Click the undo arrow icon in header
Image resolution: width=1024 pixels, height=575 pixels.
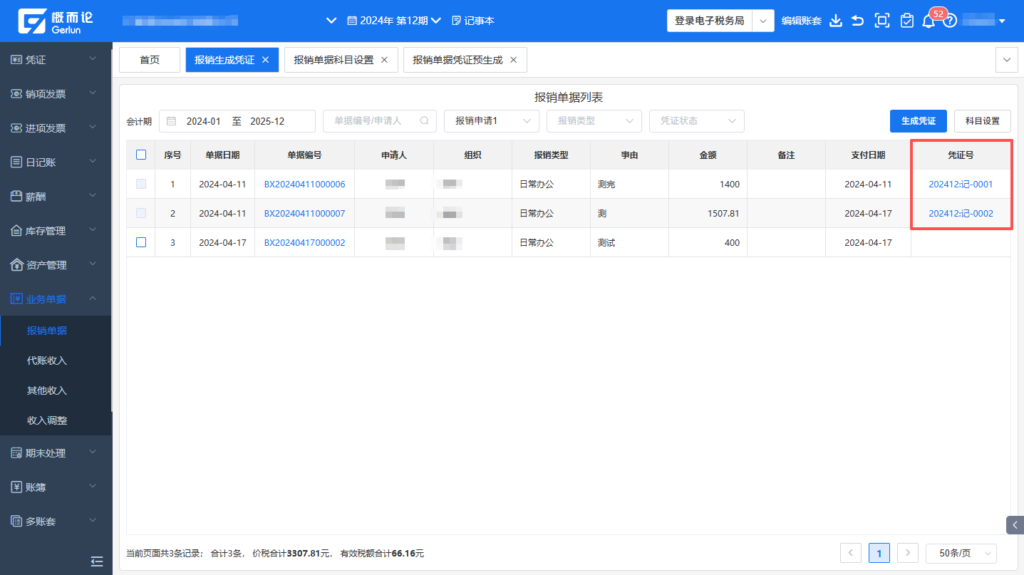[x=858, y=20]
